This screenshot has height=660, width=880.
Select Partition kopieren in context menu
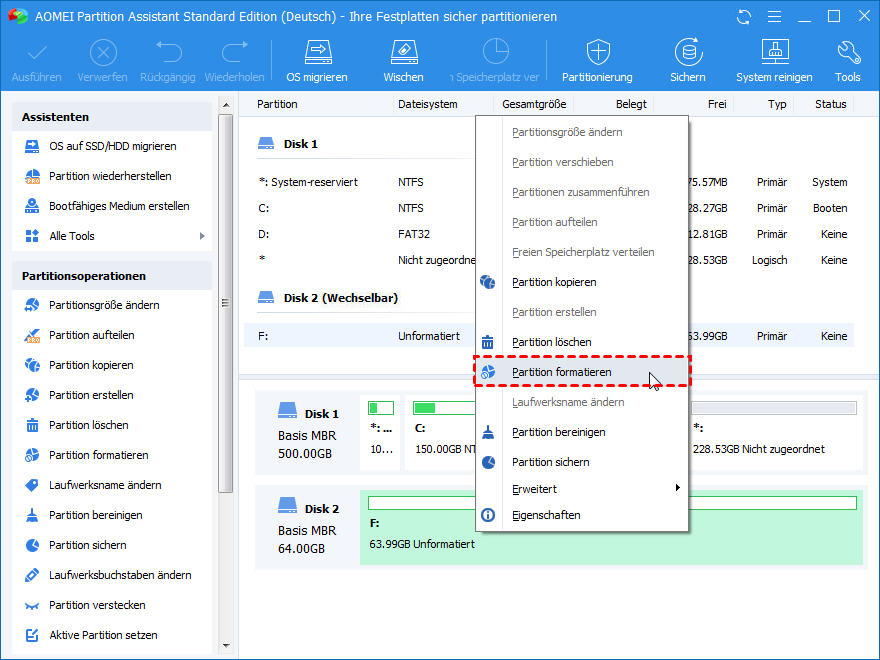point(553,282)
